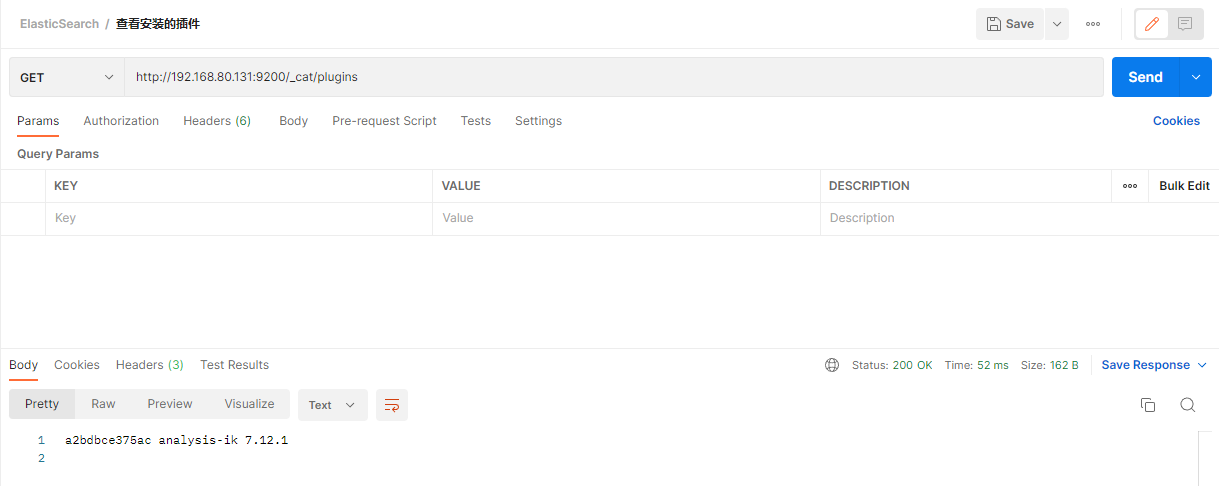The width and height of the screenshot is (1219, 486).
Task: Open the request Headers (6) tab
Action: [217, 121]
